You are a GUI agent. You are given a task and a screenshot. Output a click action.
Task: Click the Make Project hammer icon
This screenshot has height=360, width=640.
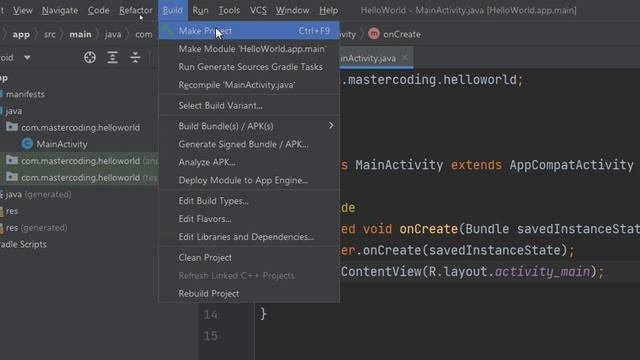pos(167,30)
